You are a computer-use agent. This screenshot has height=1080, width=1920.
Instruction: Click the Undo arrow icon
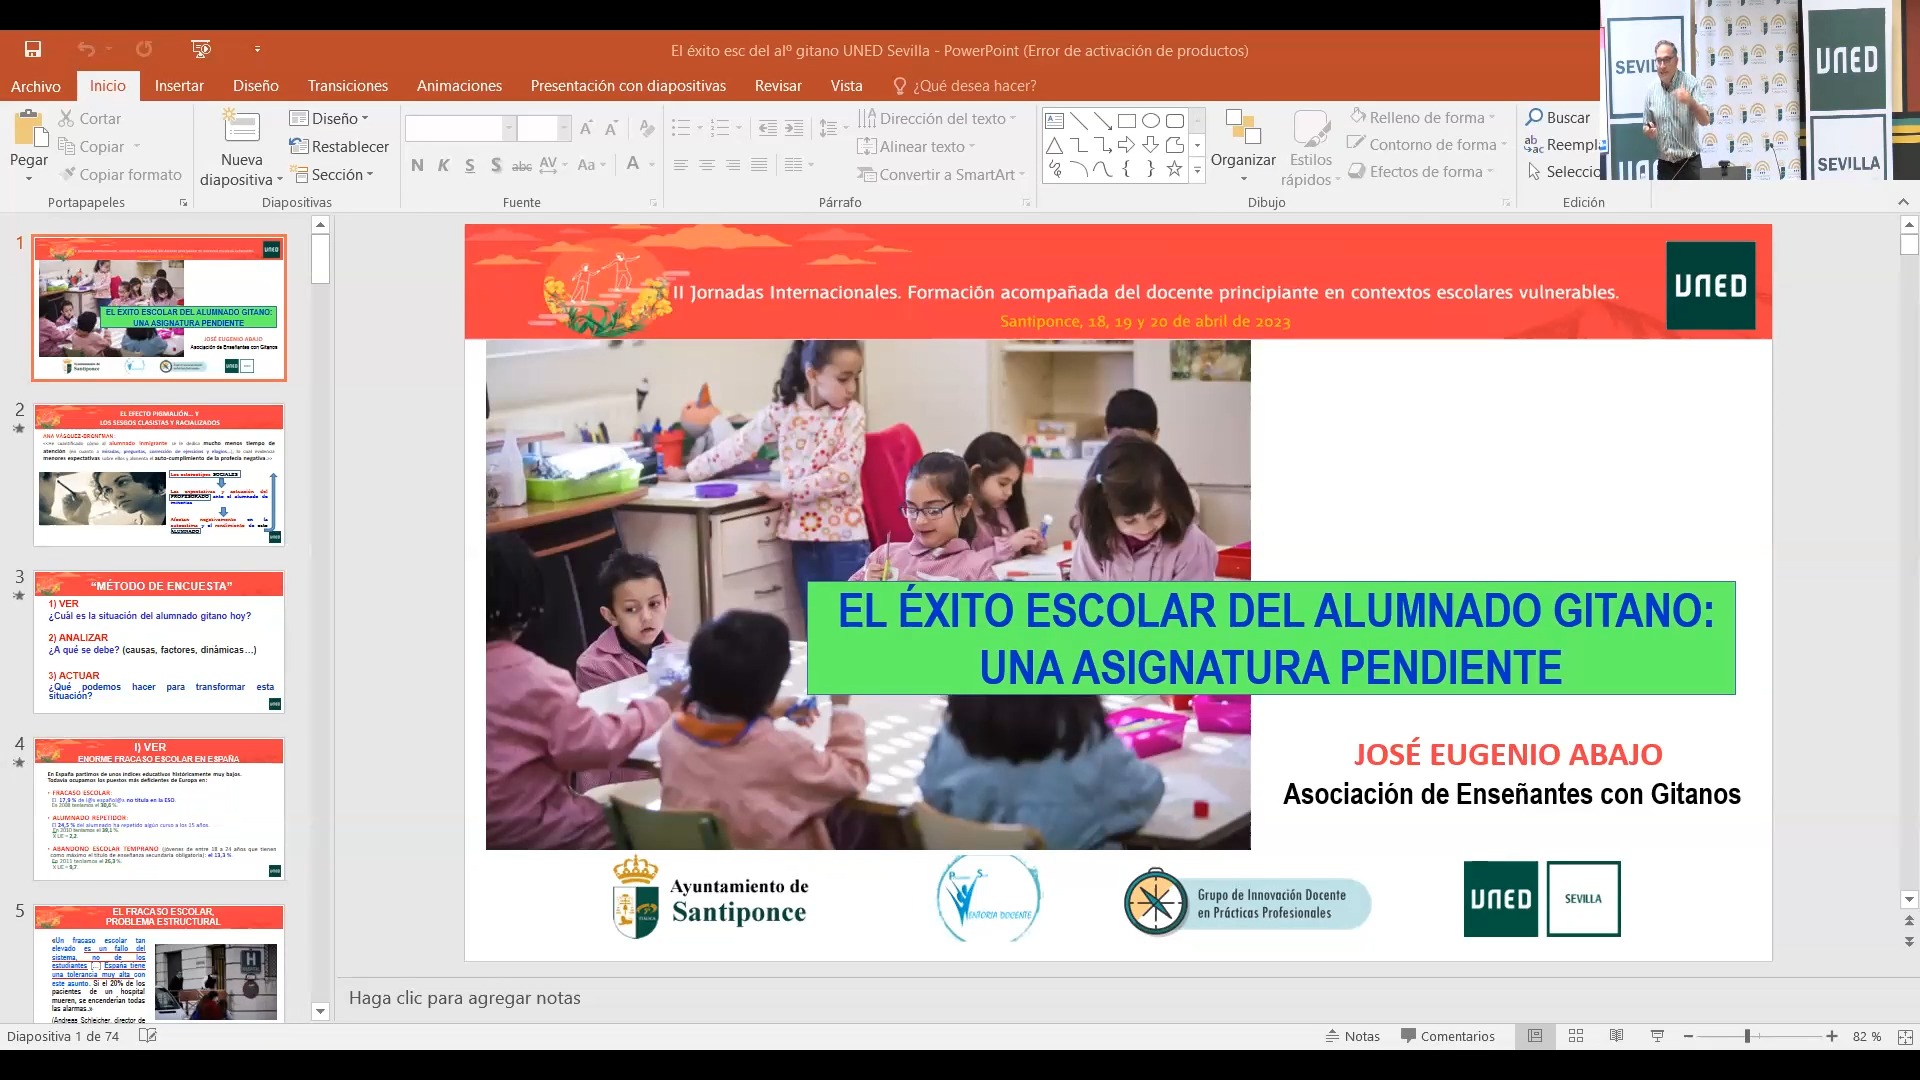[x=86, y=49]
